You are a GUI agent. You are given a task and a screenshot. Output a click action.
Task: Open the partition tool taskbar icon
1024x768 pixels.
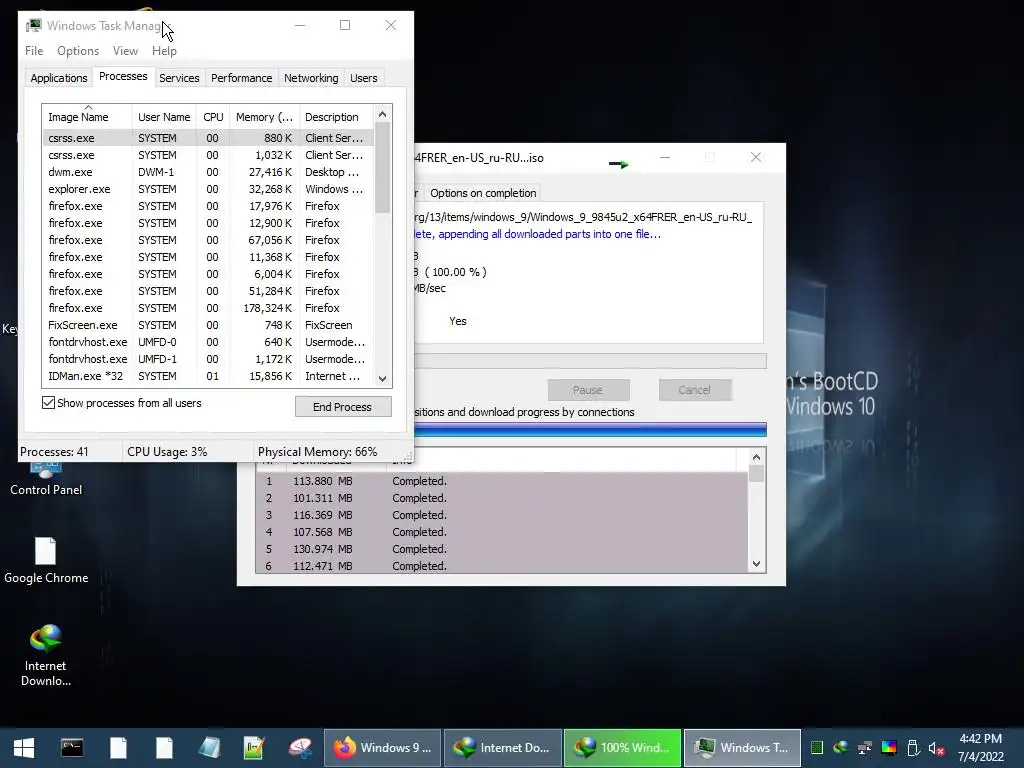click(300, 748)
